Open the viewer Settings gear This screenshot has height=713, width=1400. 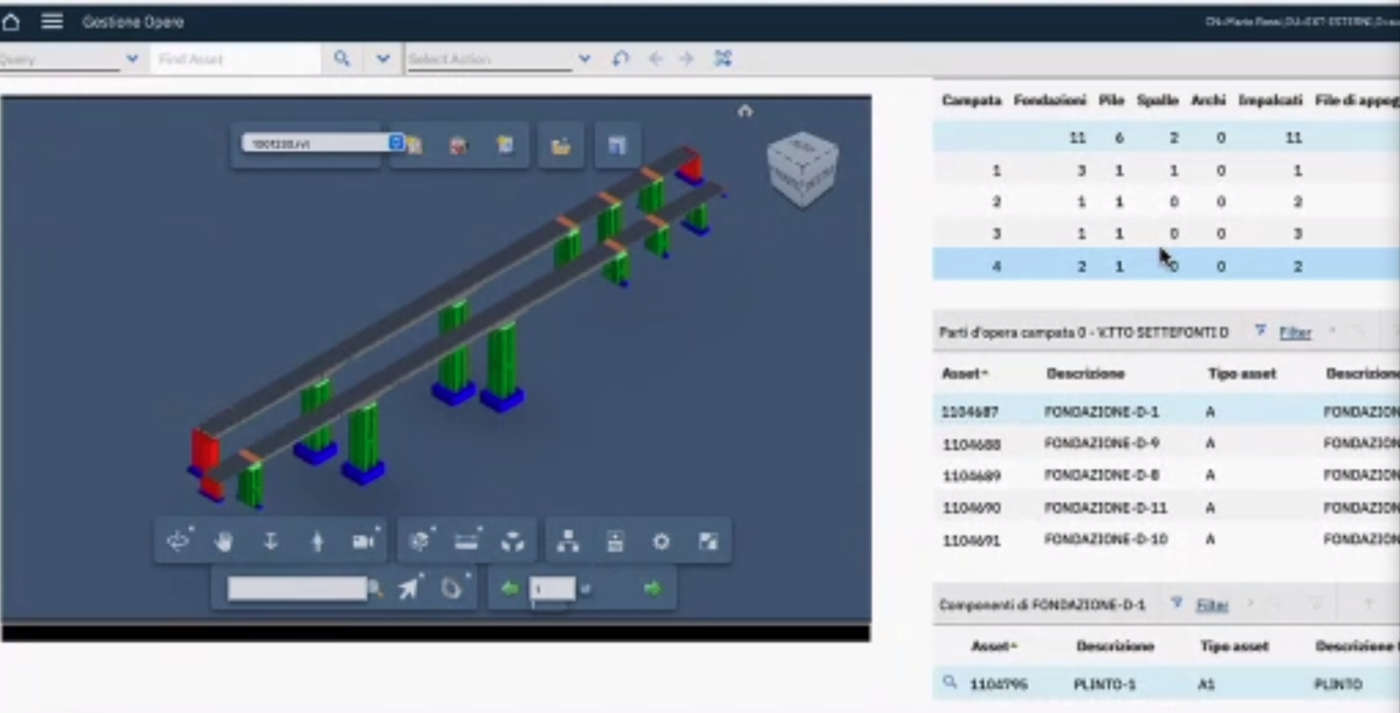click(661, 541)
